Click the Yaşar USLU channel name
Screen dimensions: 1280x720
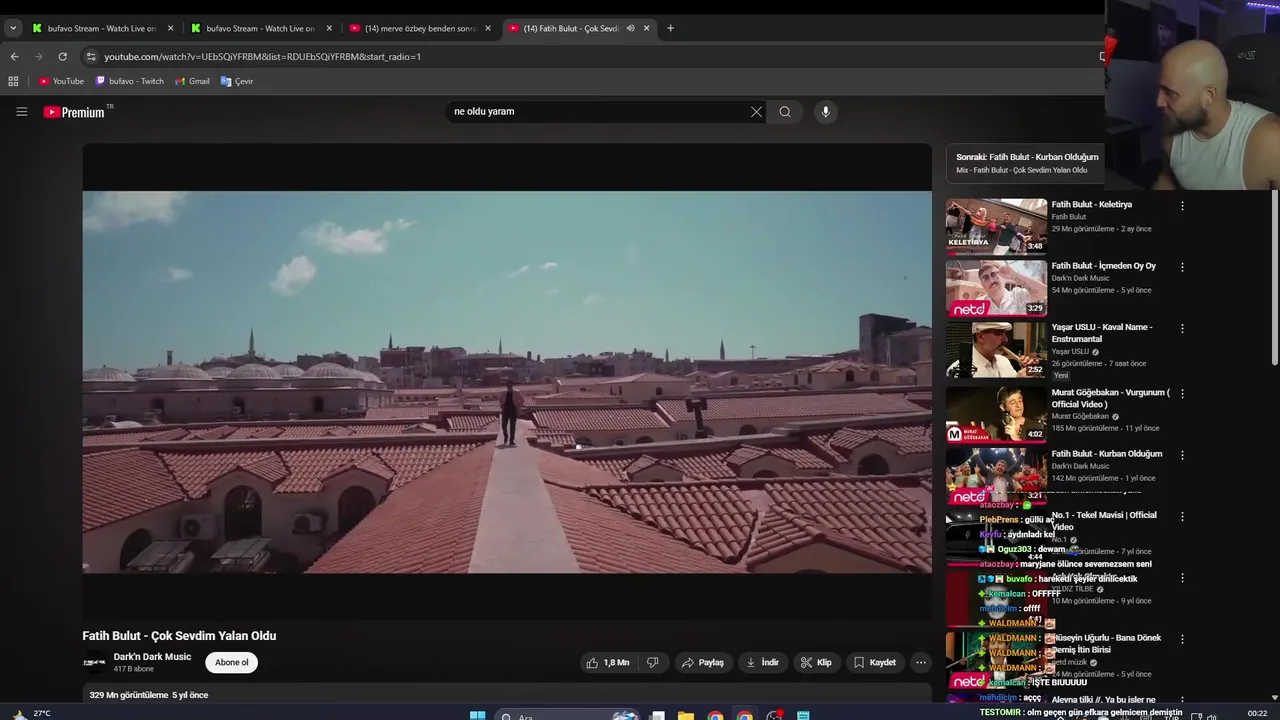point(1070,352)
